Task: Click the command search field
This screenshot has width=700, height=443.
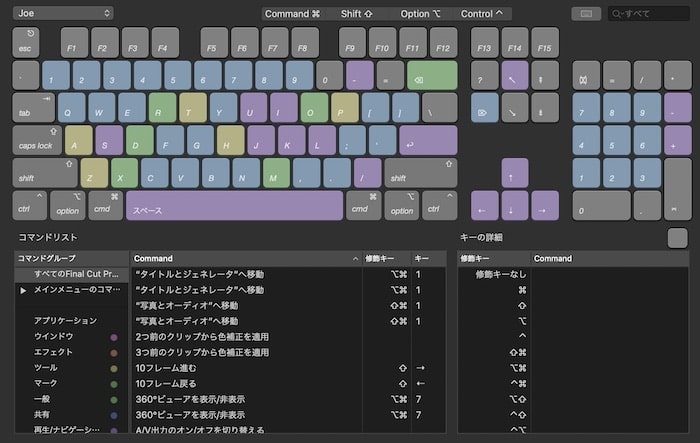Action: (649, 14)
